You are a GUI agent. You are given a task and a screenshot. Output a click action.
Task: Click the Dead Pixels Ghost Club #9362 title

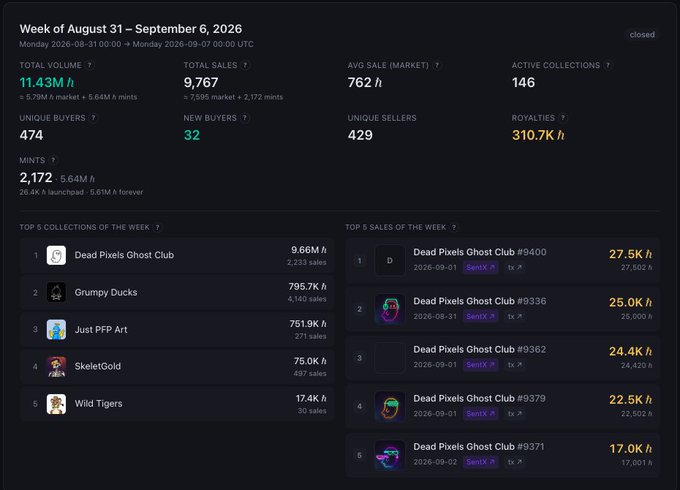tap(480, 349)
